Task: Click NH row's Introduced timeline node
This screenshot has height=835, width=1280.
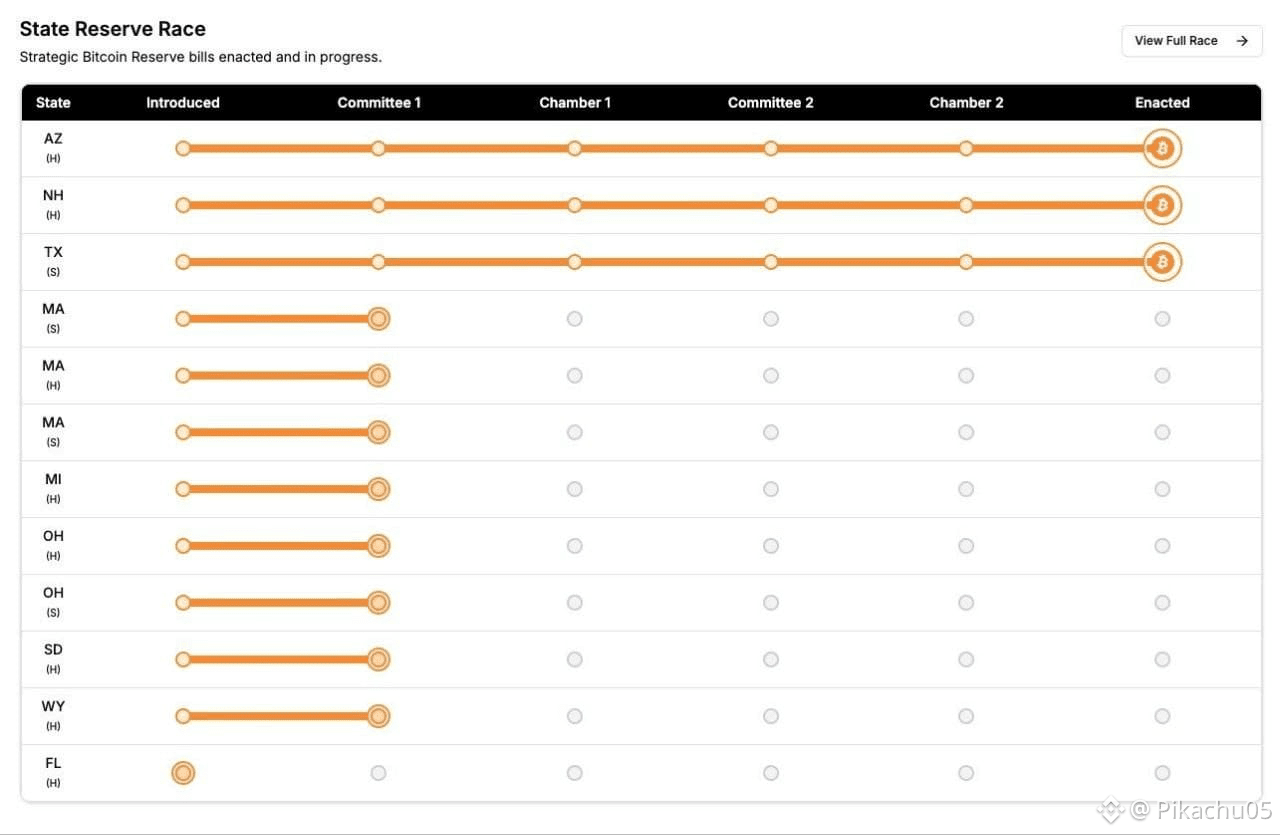Action: [182, 205]
